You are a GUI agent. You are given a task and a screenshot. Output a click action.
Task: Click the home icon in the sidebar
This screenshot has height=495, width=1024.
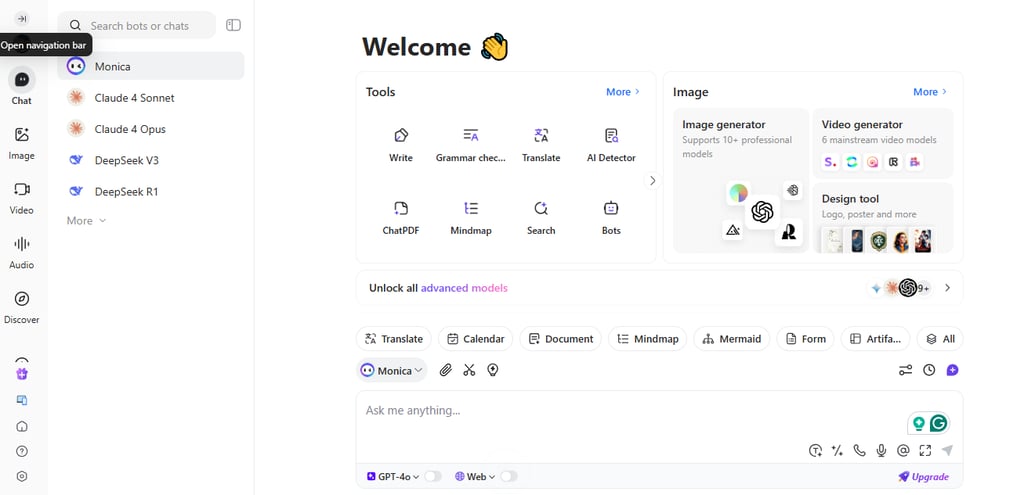tap(22, 426)
